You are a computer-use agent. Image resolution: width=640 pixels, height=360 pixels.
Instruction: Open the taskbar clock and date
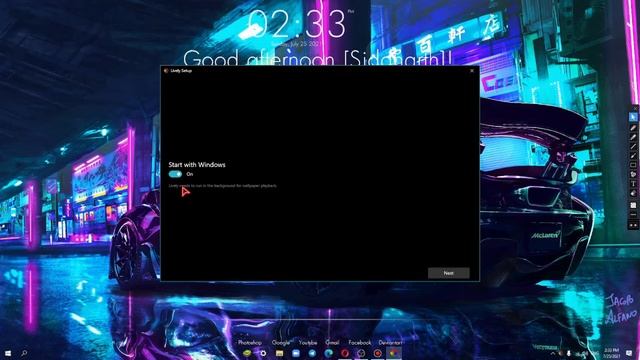(x=611, y=353)
